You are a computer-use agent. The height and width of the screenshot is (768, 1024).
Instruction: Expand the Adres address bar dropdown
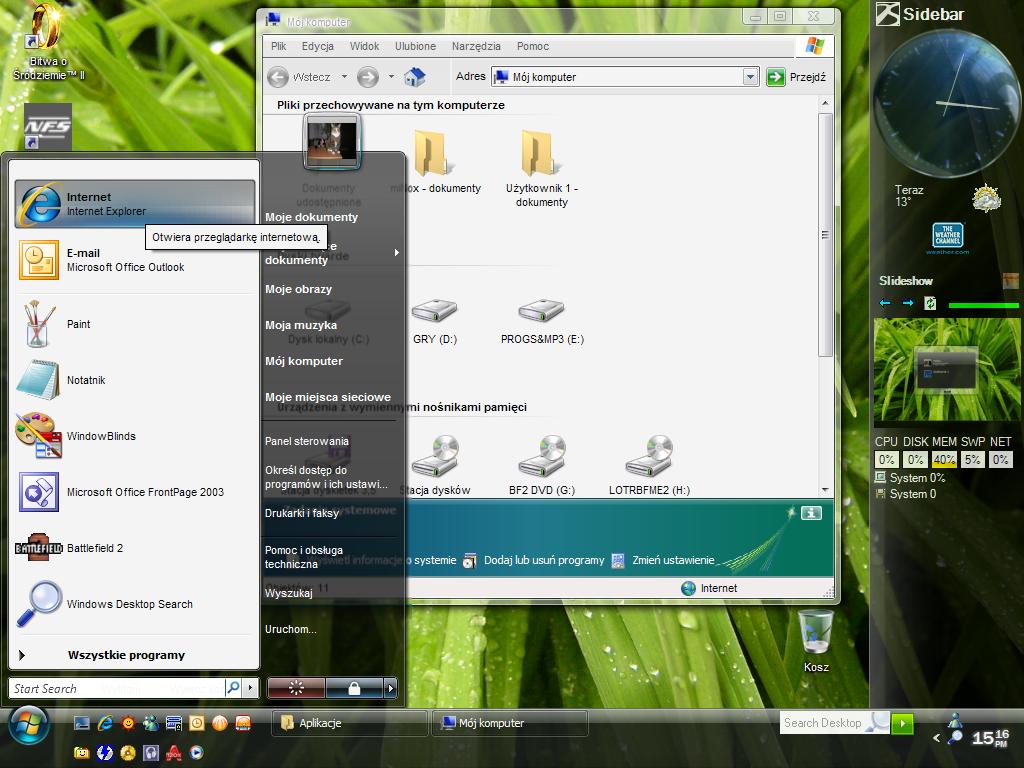(750, 77)
